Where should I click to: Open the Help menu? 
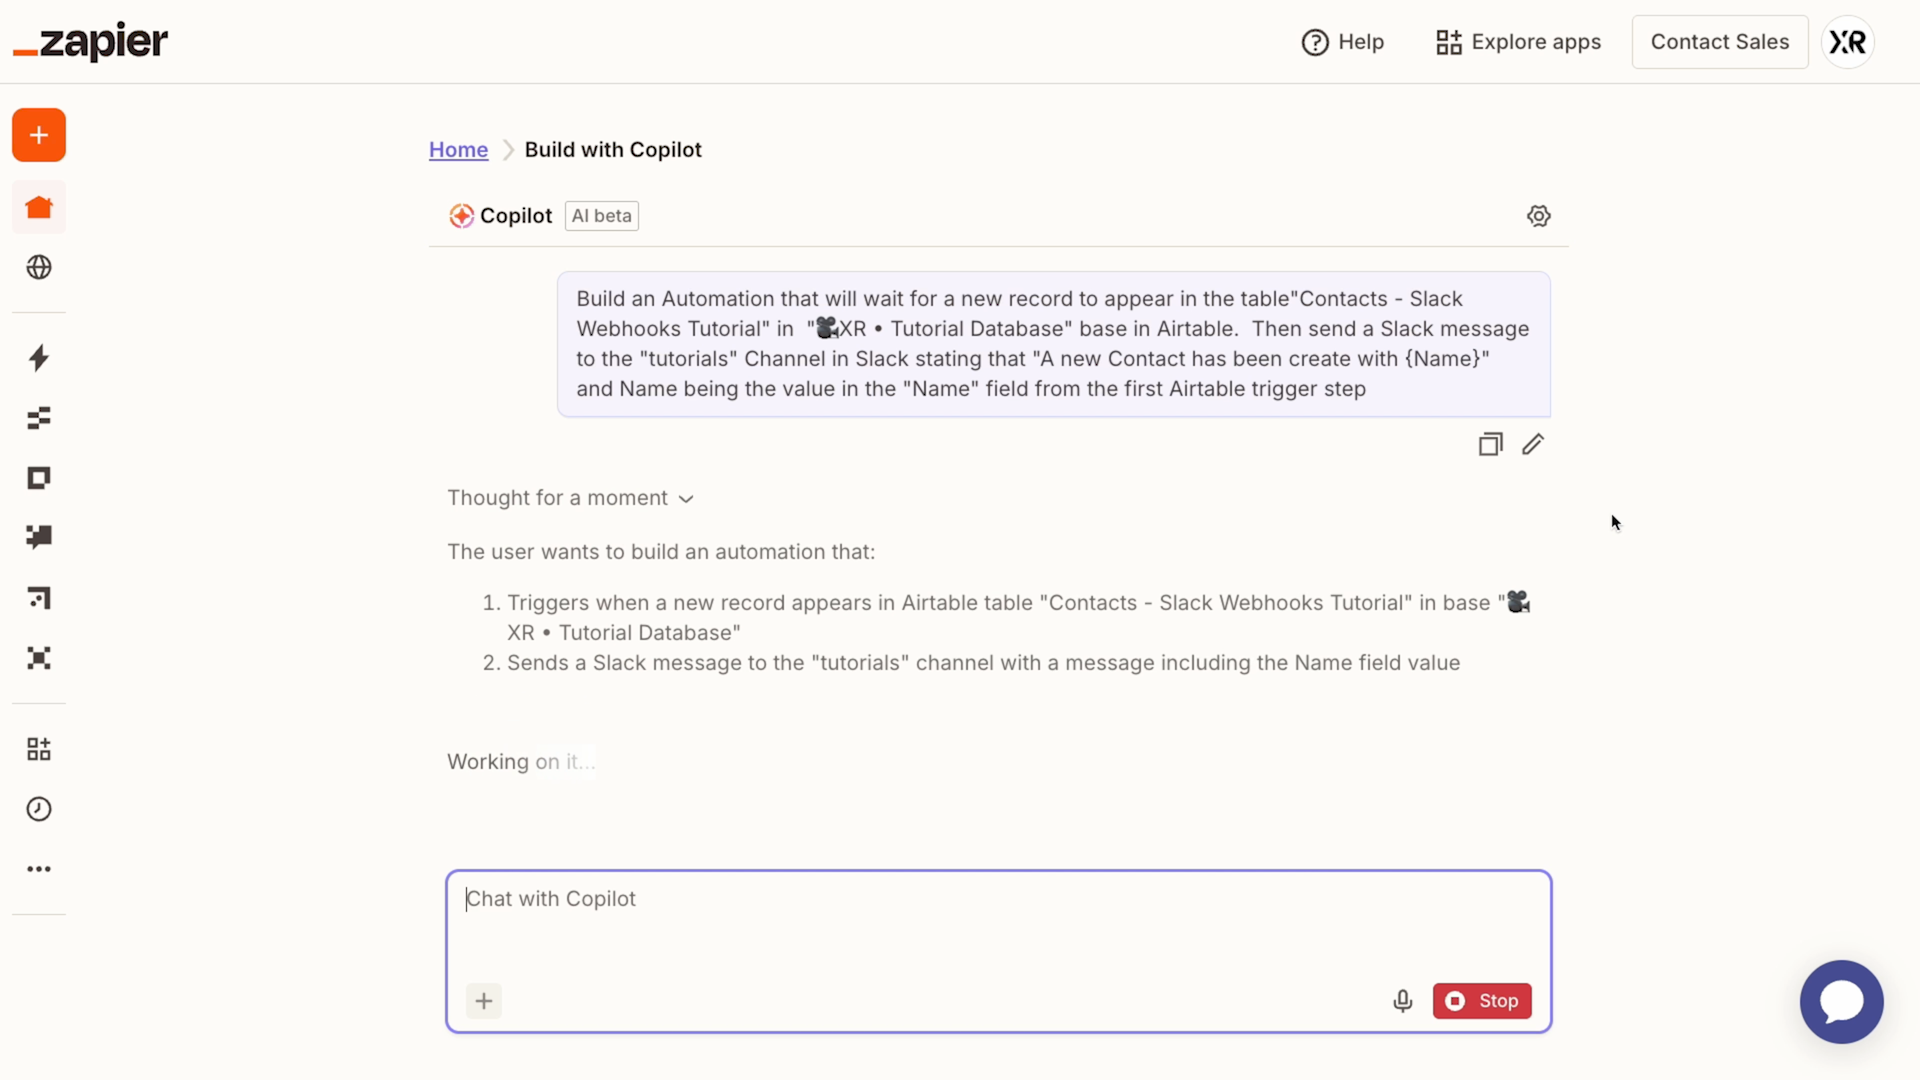[x=1342, y=42]
